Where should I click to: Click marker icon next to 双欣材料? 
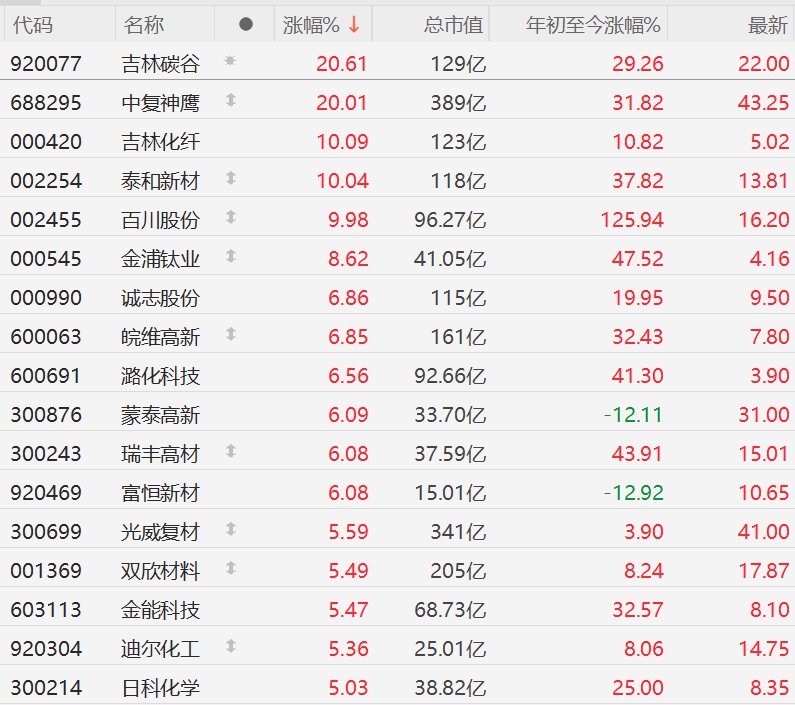(231, 568)
